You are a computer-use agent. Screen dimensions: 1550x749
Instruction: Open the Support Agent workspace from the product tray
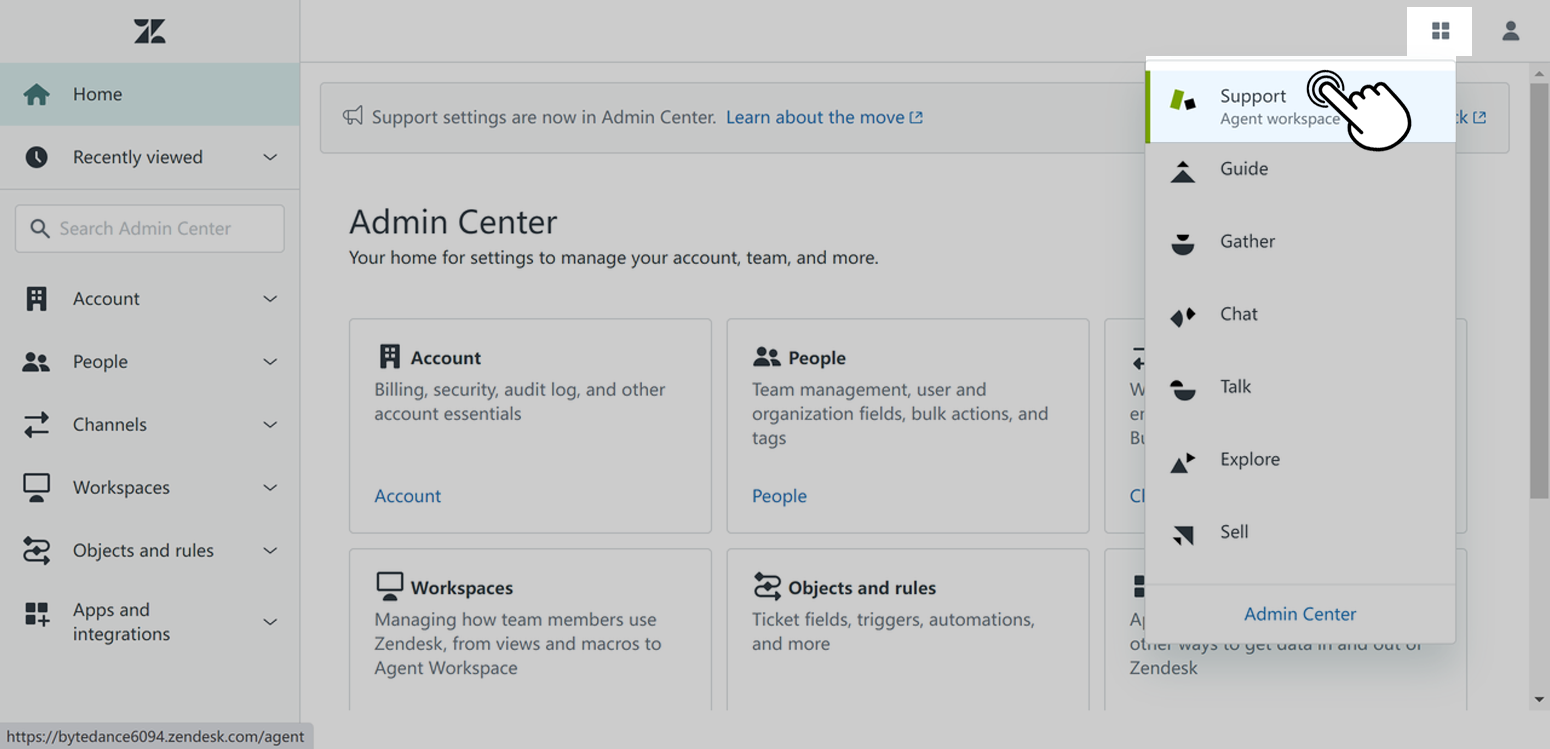pyautogui.click(x=1253, y=96)
